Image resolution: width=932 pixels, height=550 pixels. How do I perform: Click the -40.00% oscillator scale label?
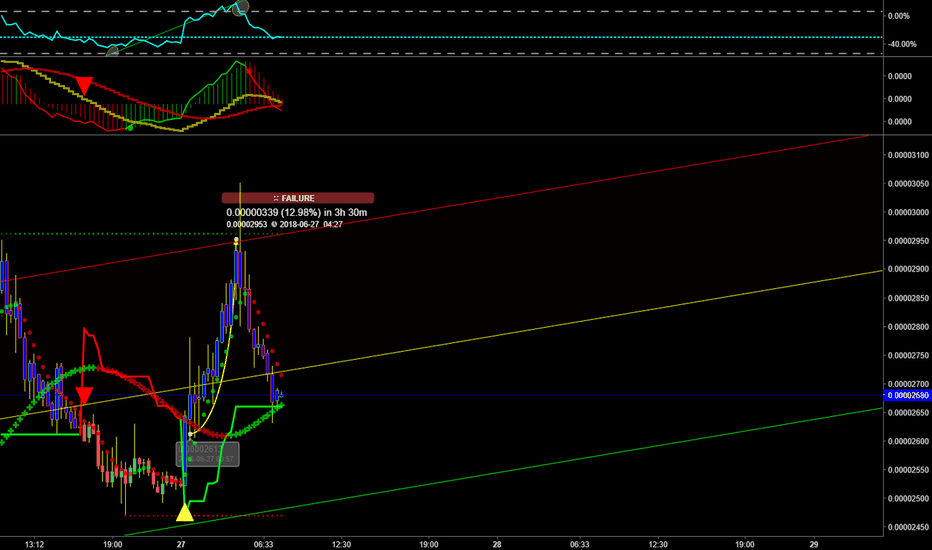click(x=902, y=44)
